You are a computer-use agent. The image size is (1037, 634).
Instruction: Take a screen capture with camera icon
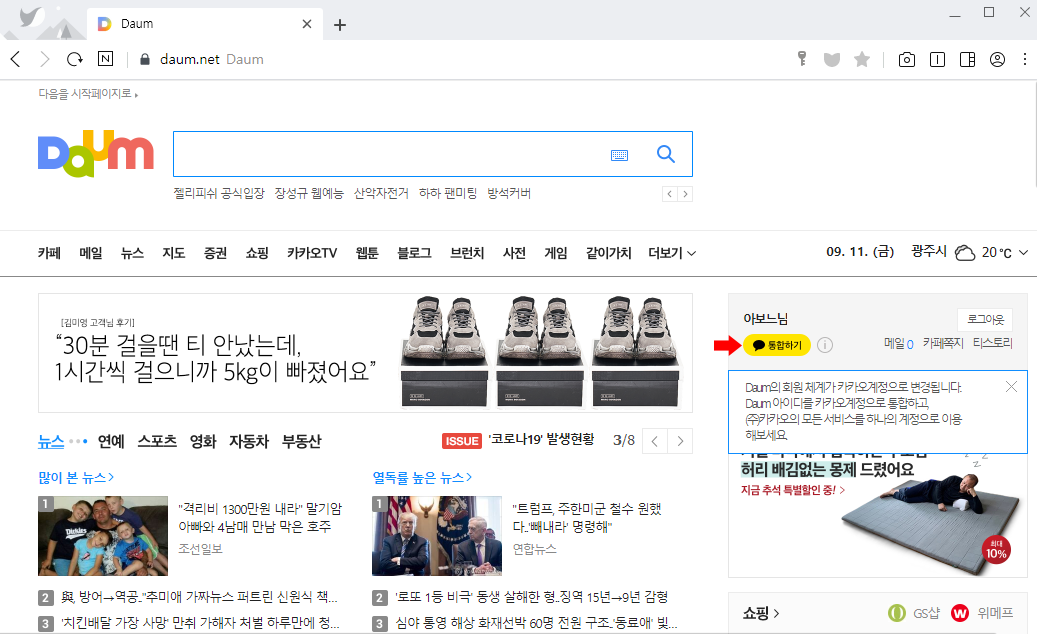point(907,60)
